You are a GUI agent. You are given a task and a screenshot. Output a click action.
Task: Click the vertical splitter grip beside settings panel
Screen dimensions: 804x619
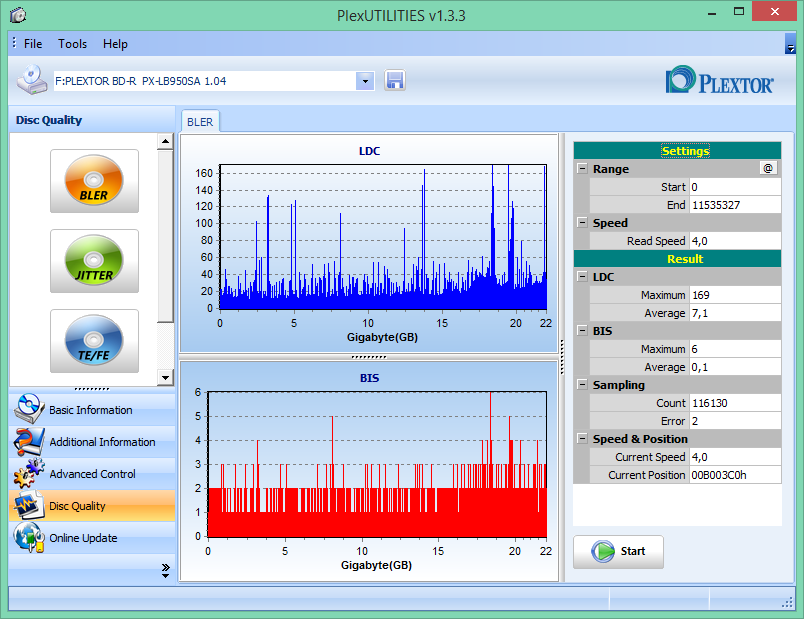(562, 356)
